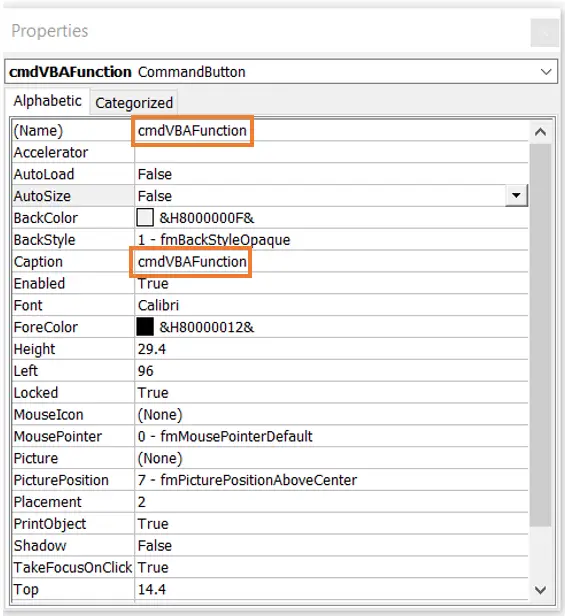Click the PicturePosition property label
Screen dimensions: 565x616
(x=61, y=480)
